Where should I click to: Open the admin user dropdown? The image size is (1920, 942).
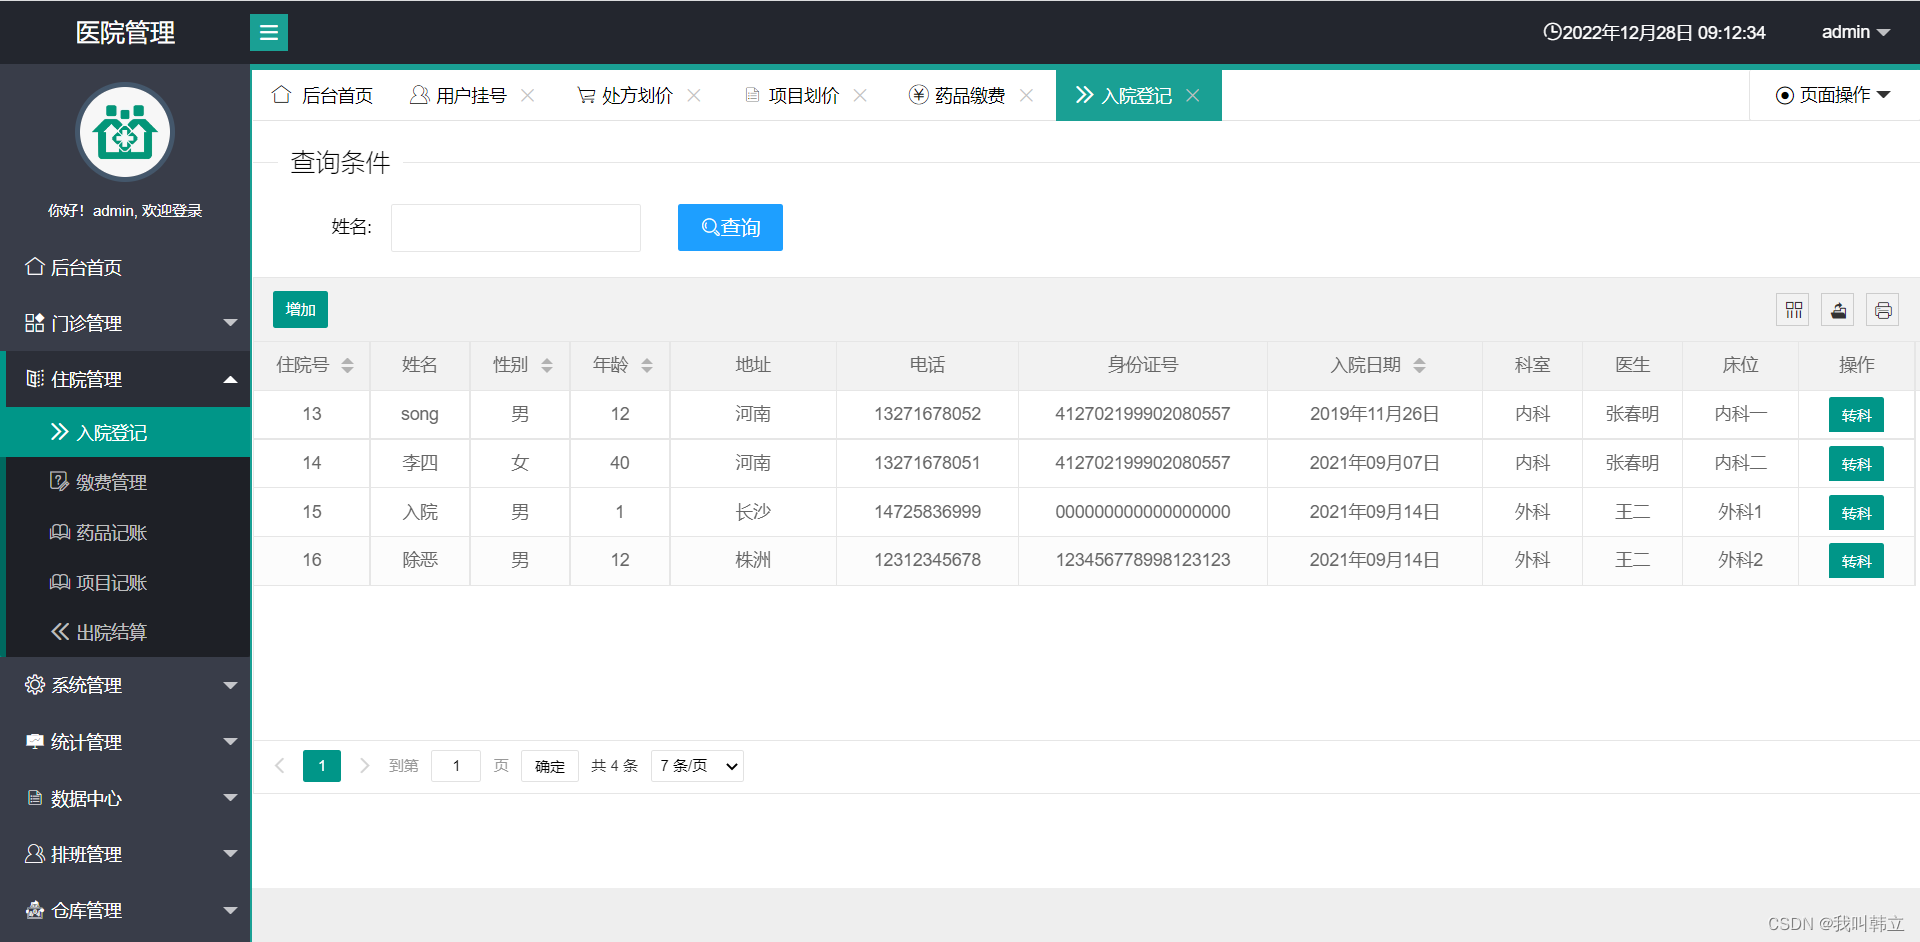1855,32
